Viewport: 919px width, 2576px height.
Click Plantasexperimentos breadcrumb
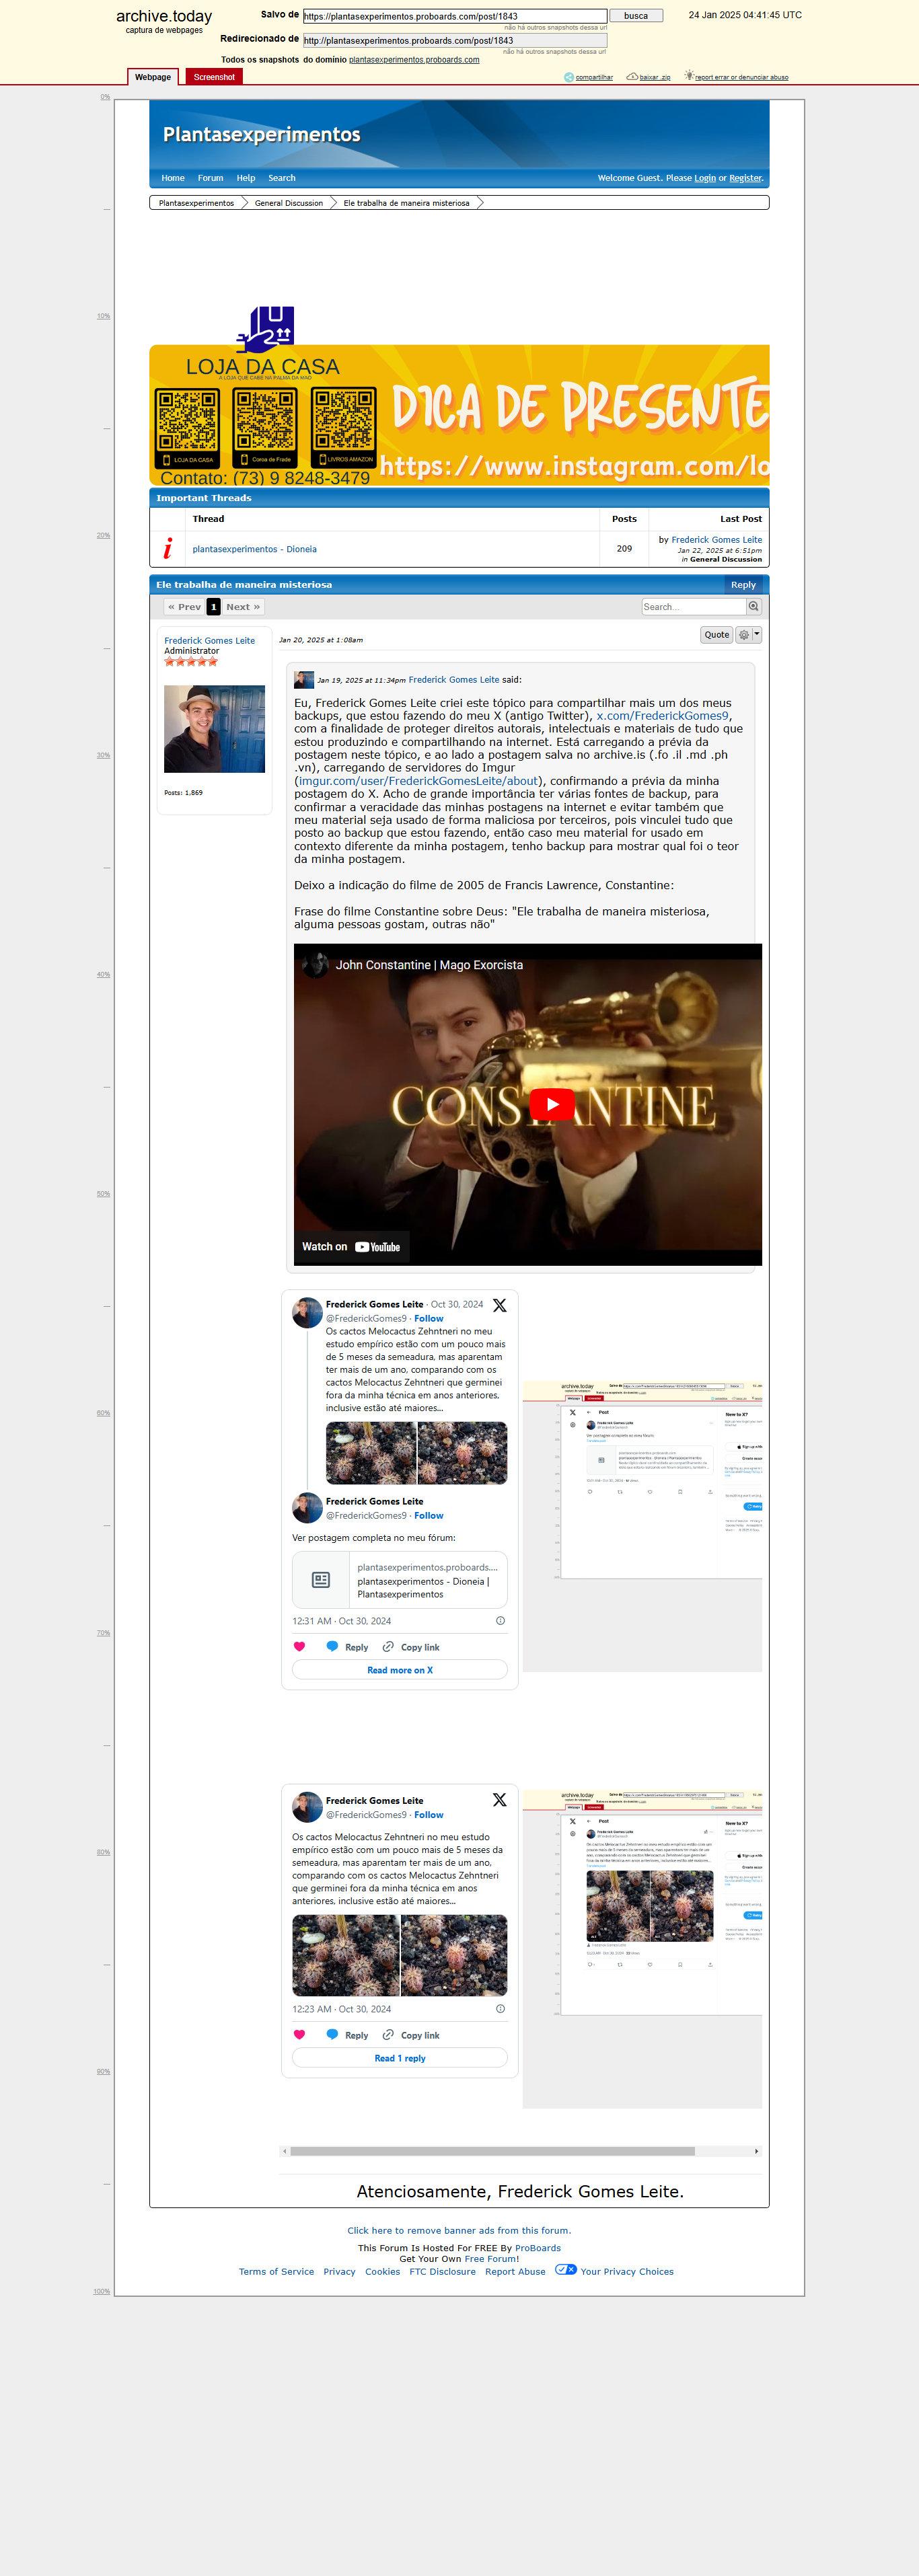coord(196,203)
